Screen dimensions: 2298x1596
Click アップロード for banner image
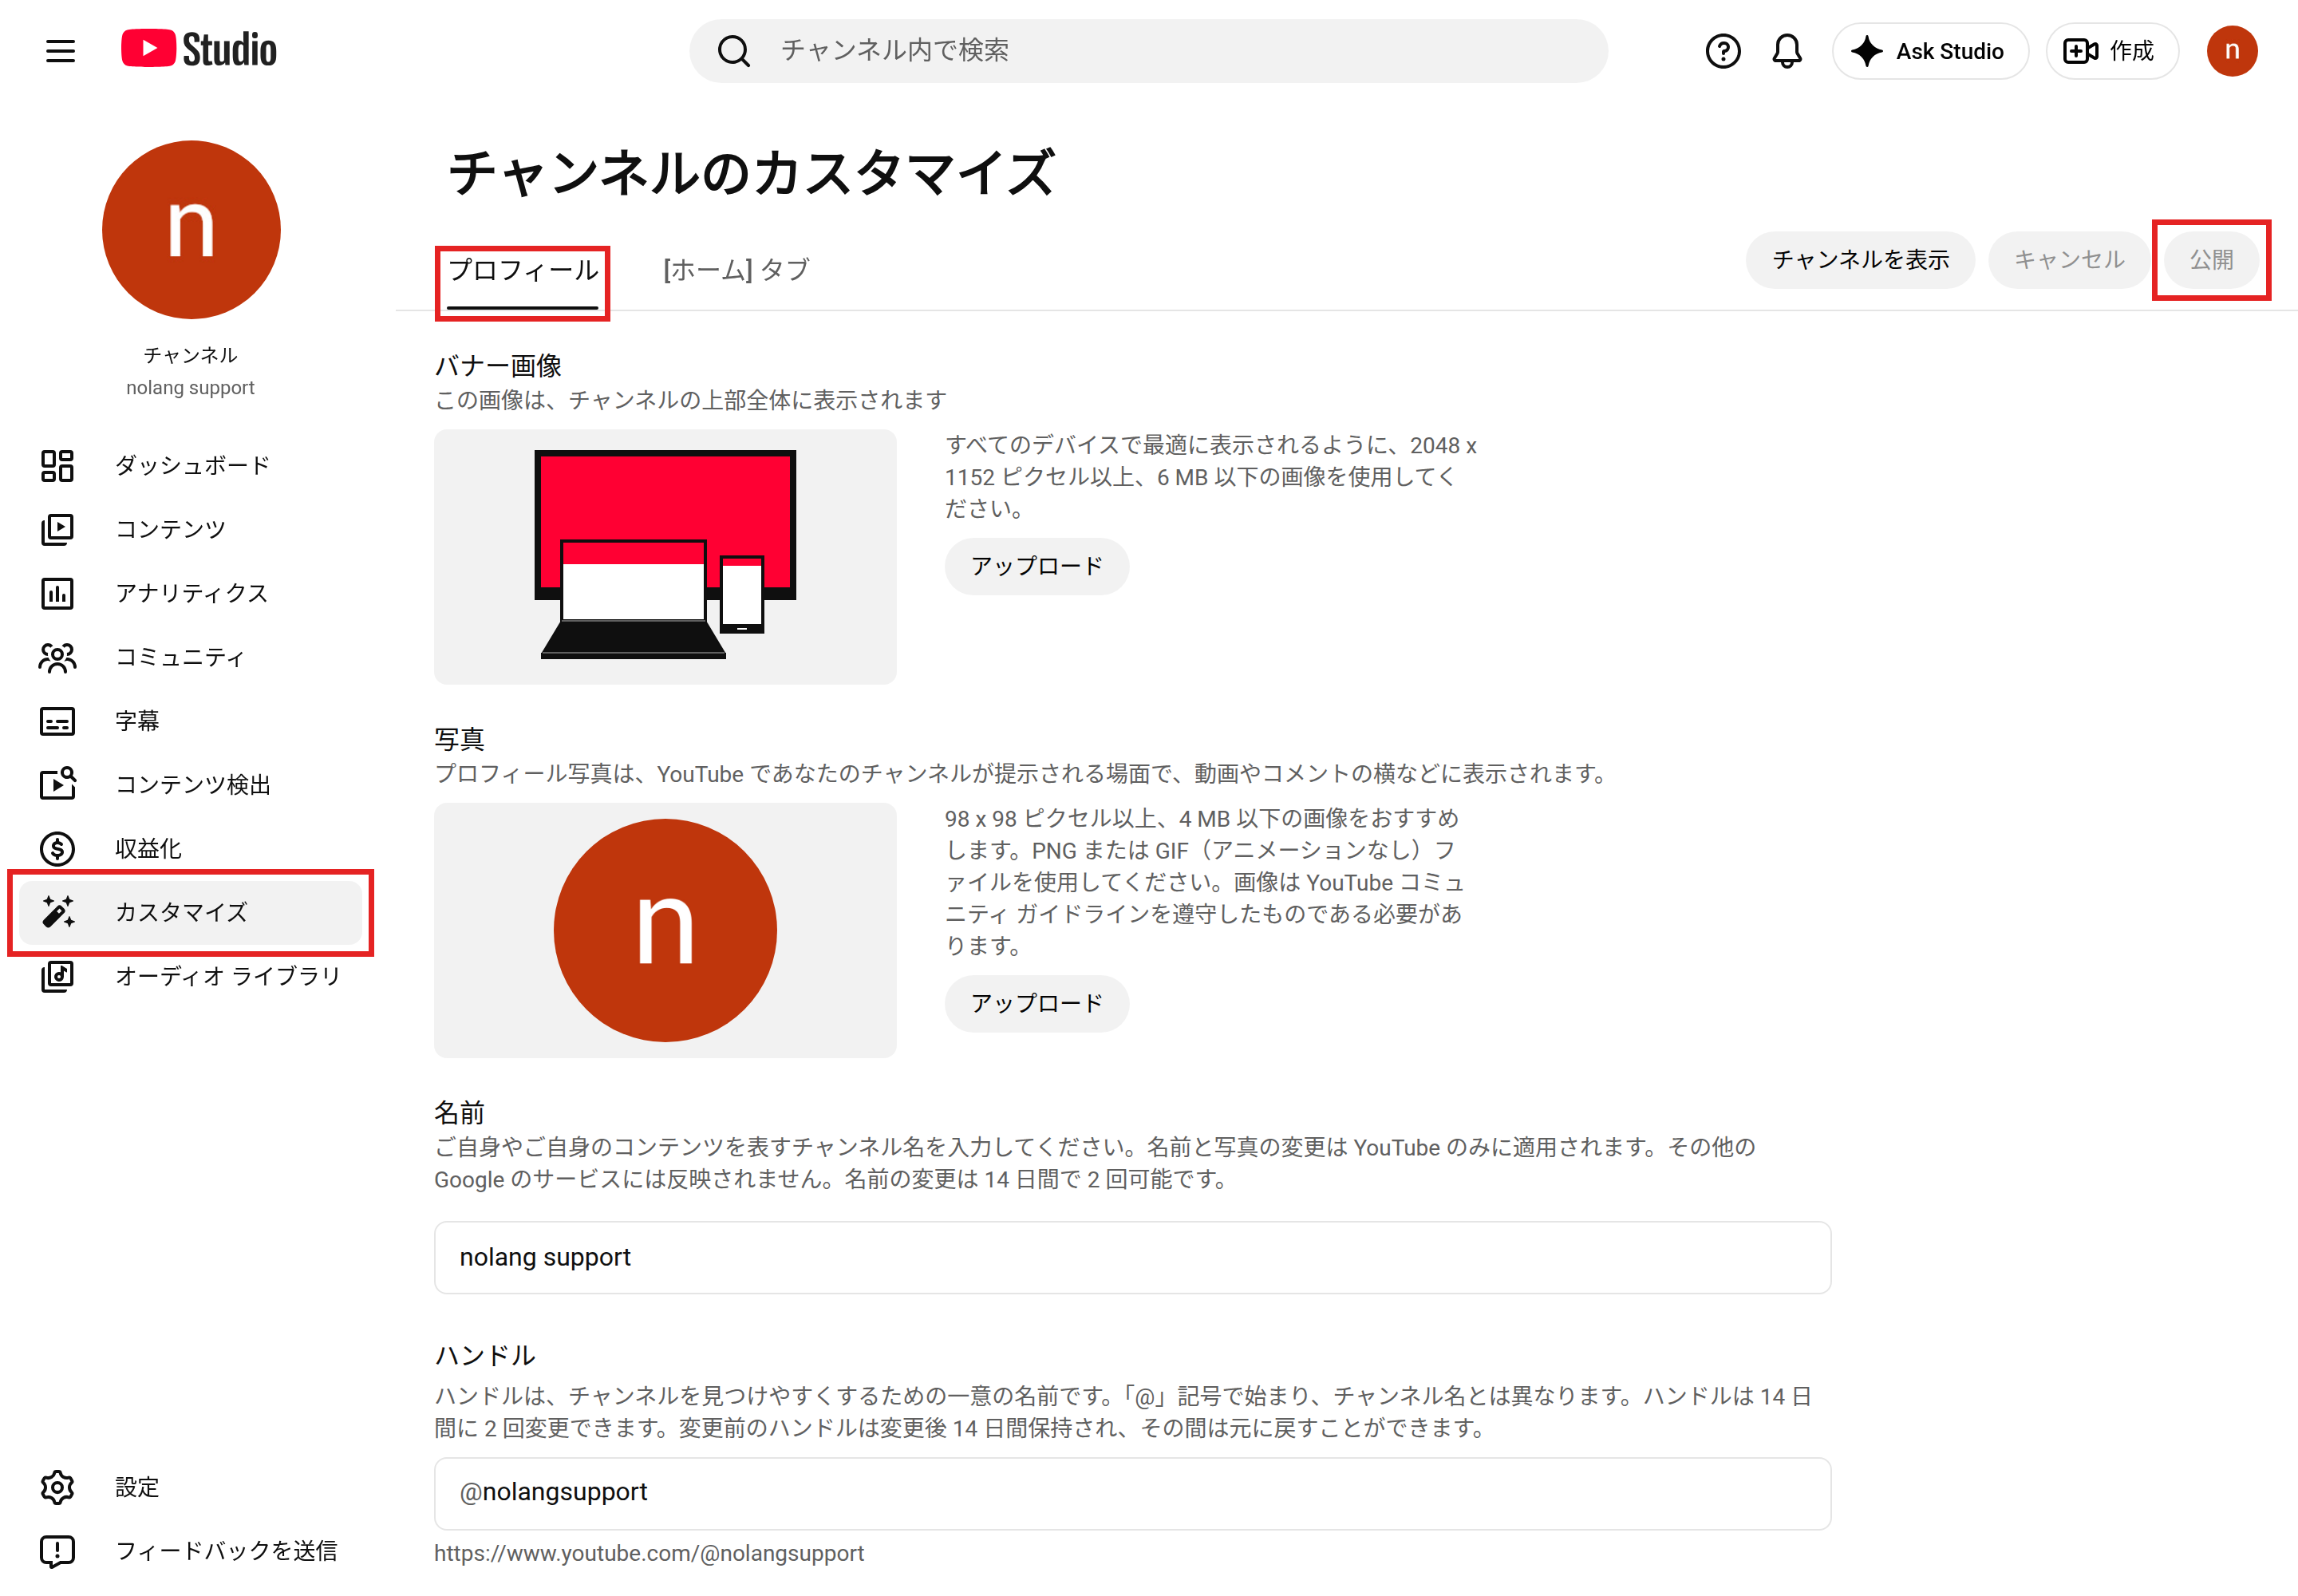click(1037, 567)
